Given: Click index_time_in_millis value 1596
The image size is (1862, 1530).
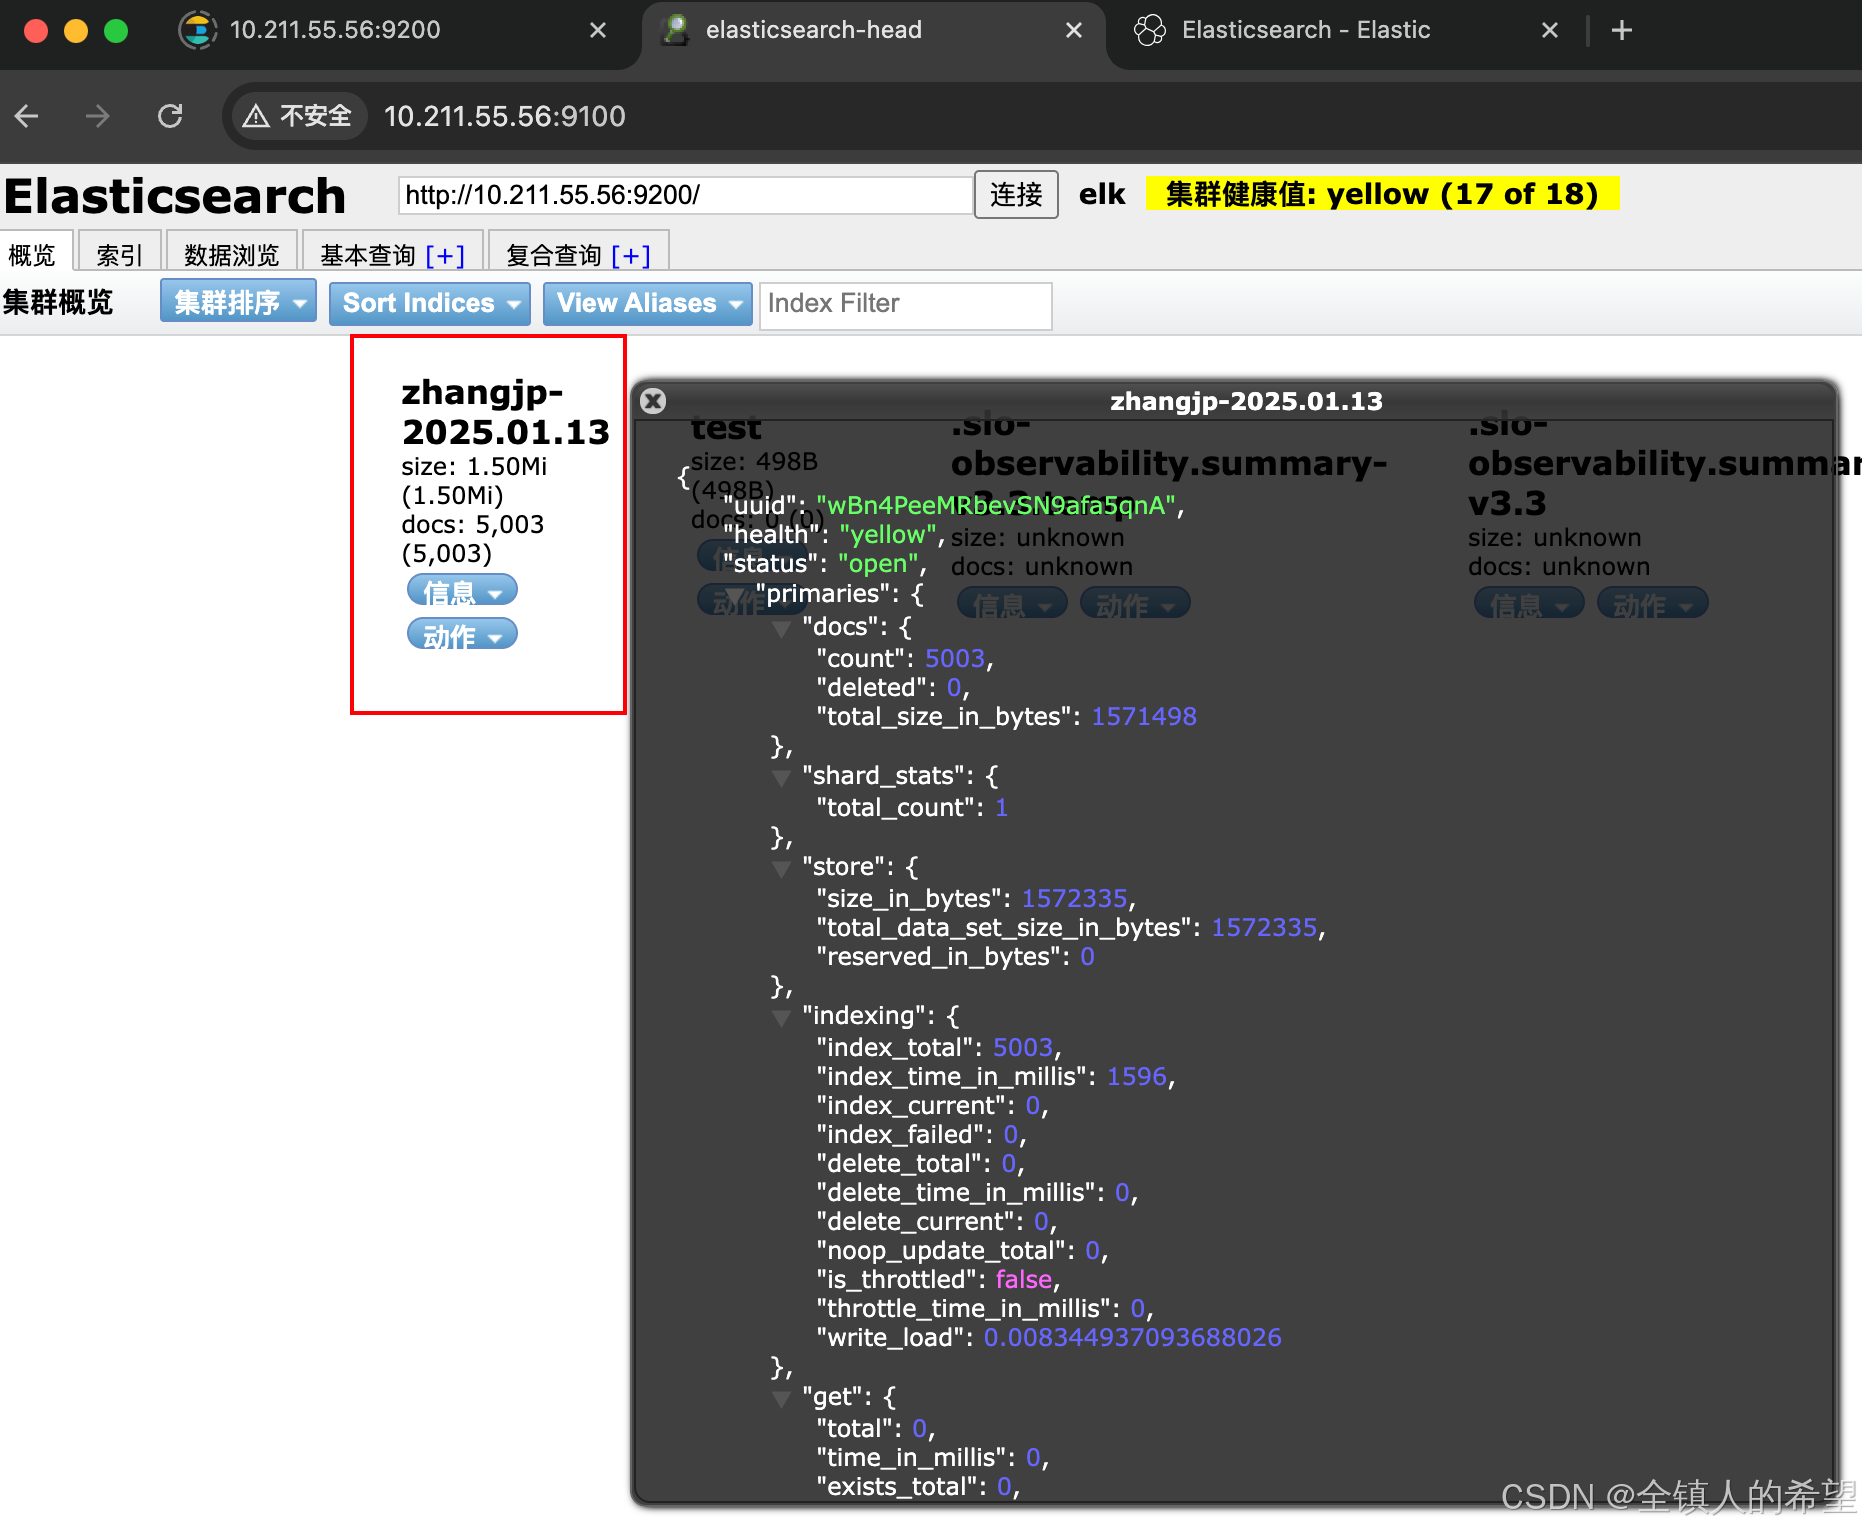Looking at the screenshot, I should (1136, 1077).
